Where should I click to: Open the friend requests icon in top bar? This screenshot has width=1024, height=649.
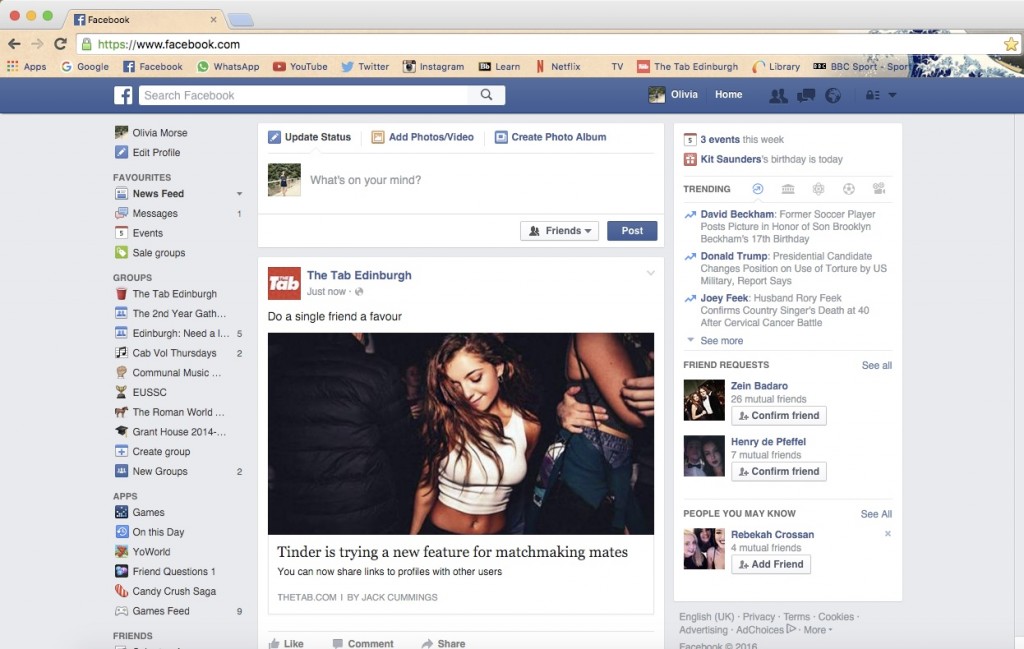tap(778, 95)
